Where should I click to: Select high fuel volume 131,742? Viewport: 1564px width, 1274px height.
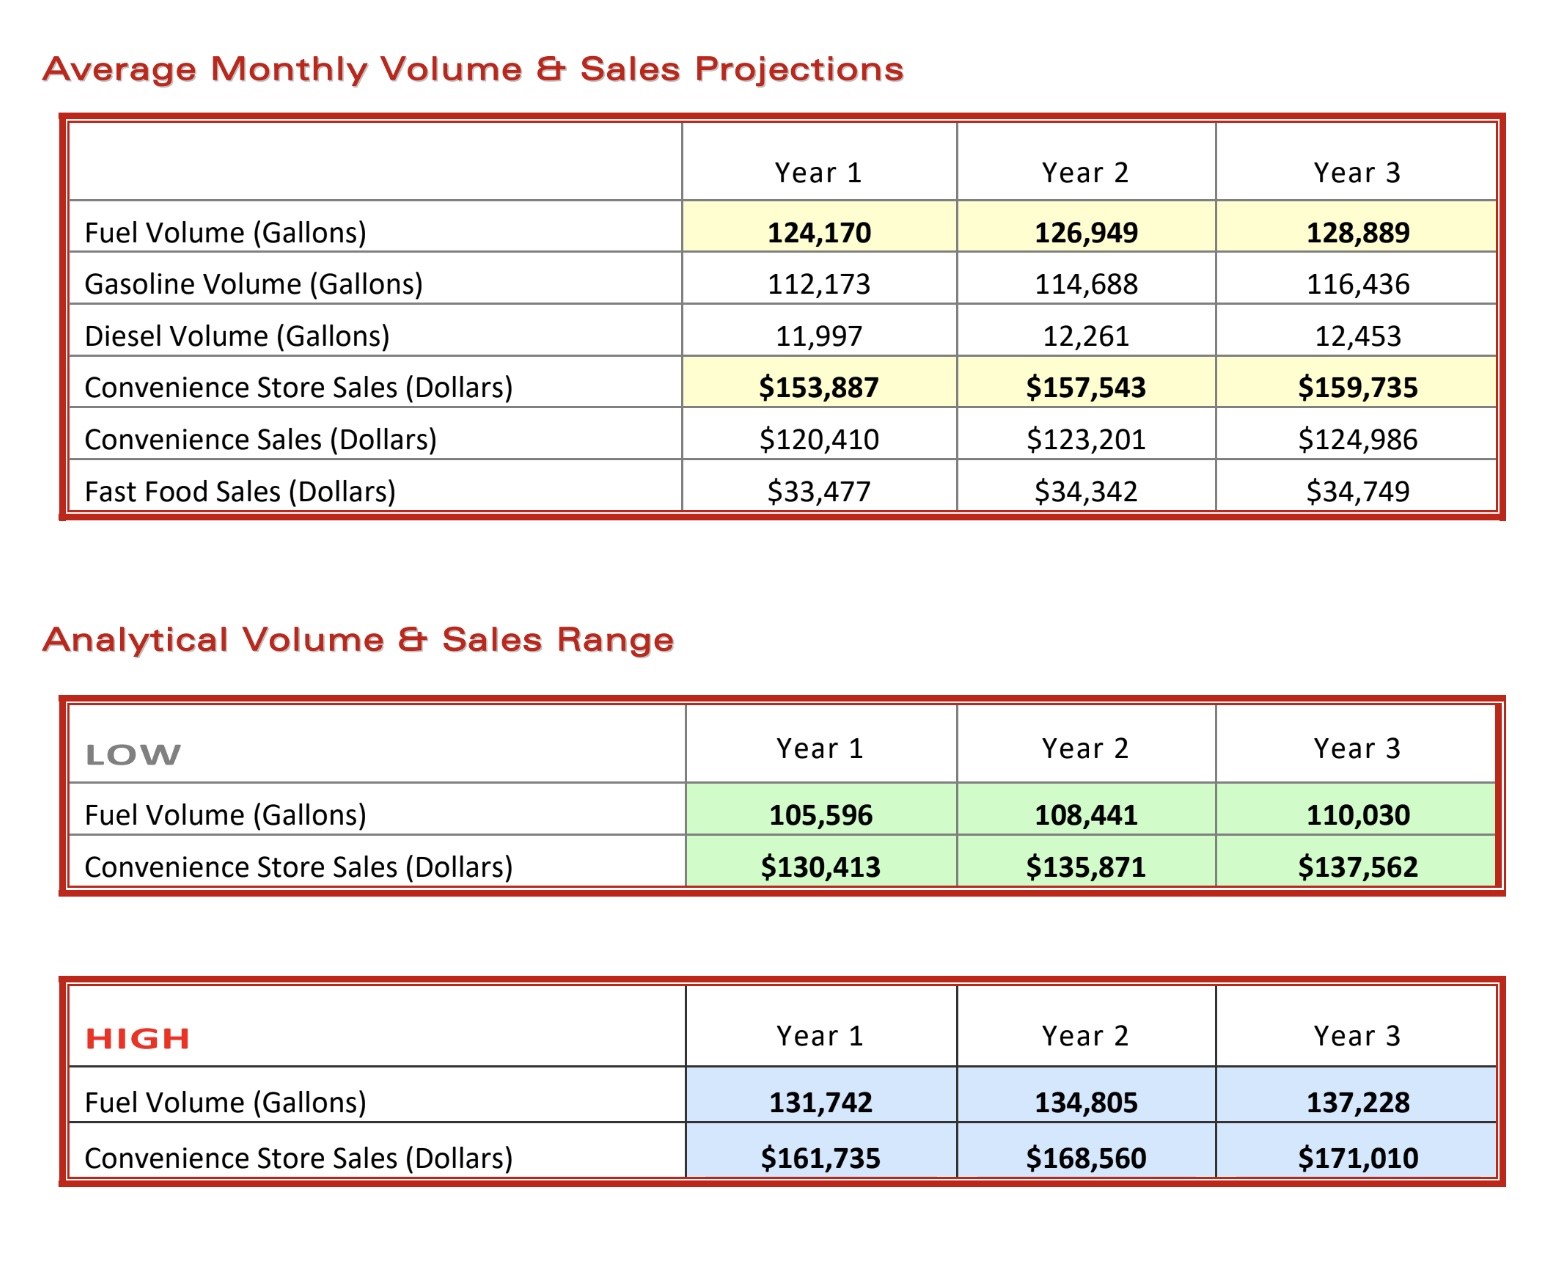(x=821, y=1103)
